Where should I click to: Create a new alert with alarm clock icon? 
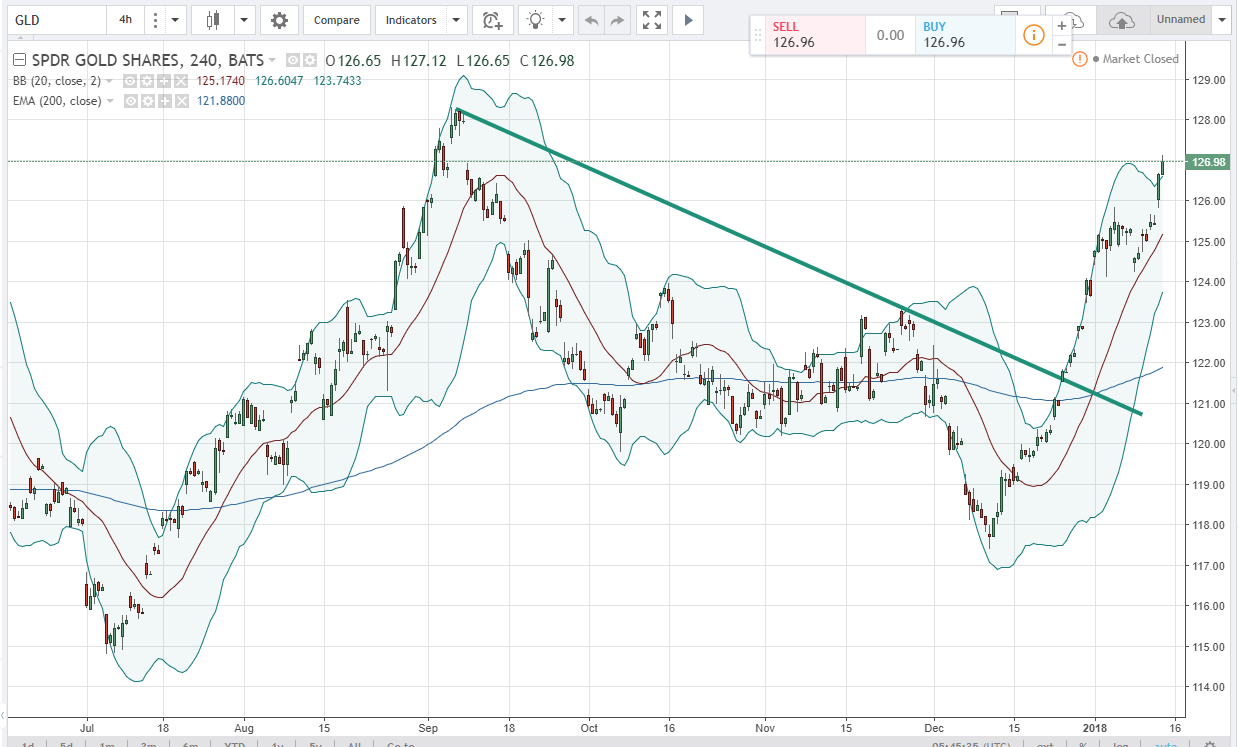(491, 20)
